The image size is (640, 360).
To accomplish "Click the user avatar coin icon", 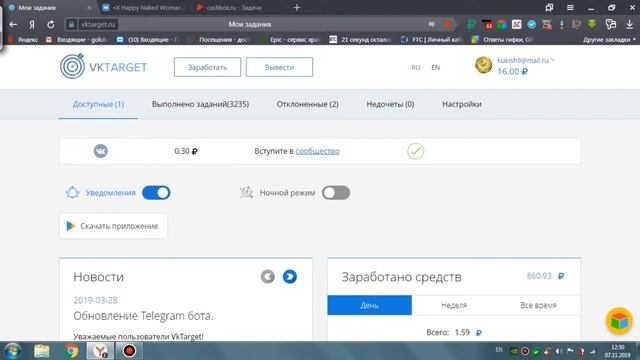I will point(483,65).
